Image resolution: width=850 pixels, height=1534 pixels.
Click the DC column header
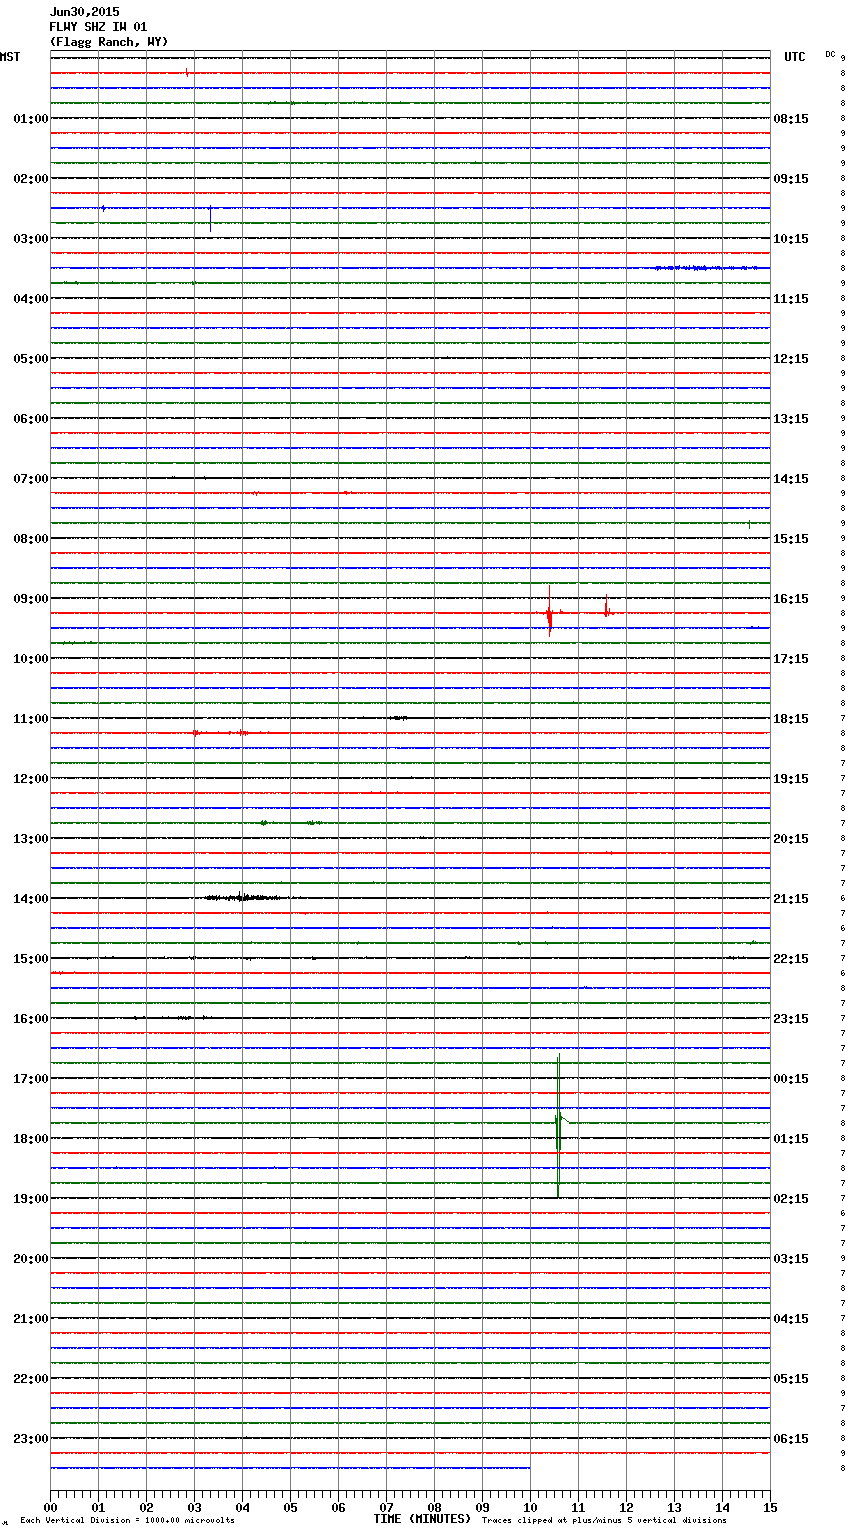[830, 54]
